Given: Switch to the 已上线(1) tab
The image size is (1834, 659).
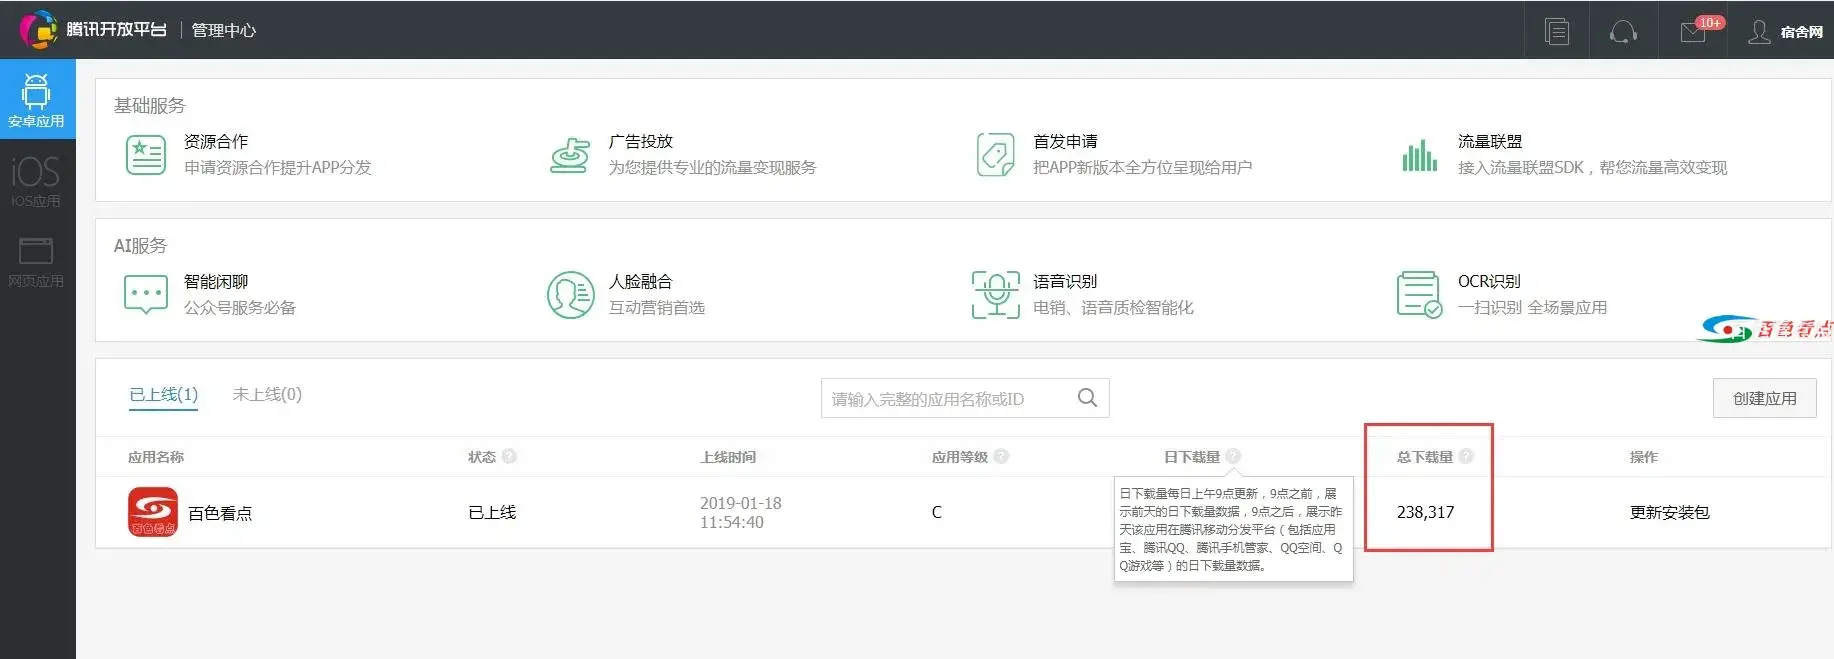Looking at the screenshot, I should [x=164, y=395].
